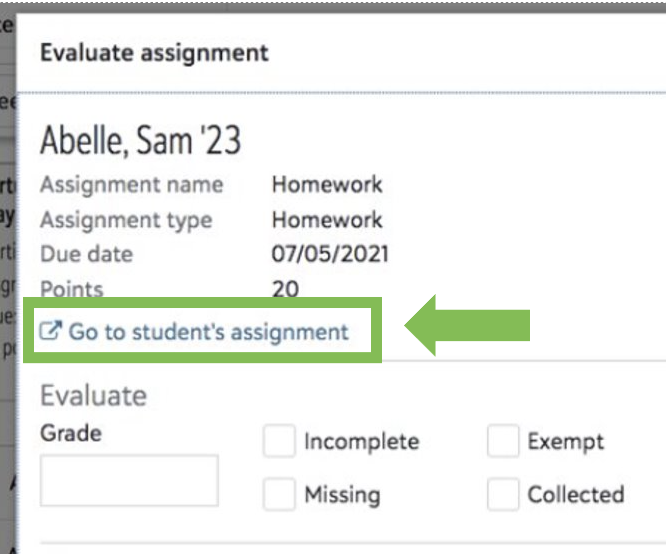Mark the assignment as Collected

503,493
